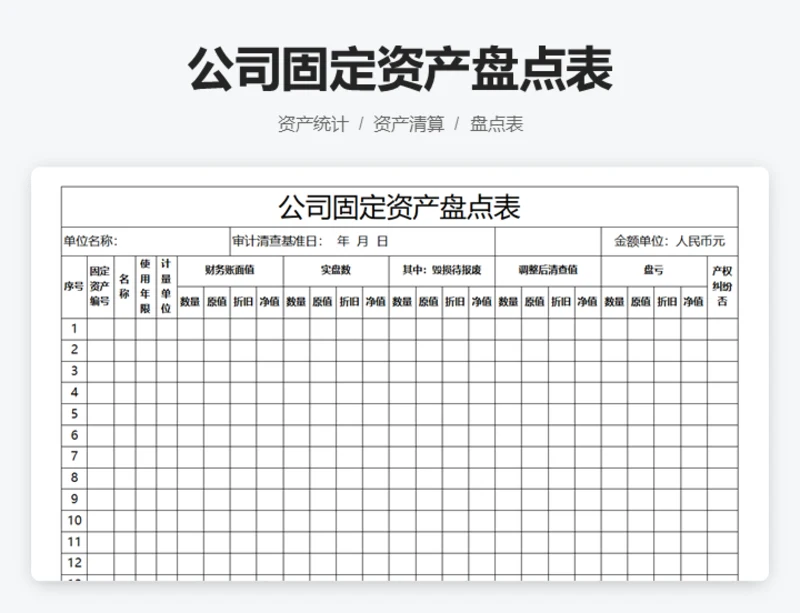Click 数量 under 财务账面值
Viewport: 800px width, 613px height.
click(x=190, y=302)
